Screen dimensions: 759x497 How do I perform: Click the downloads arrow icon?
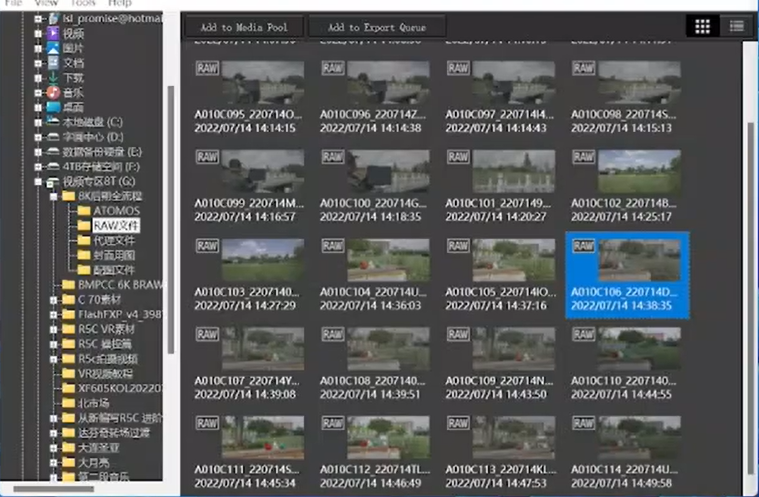(53, 77)
